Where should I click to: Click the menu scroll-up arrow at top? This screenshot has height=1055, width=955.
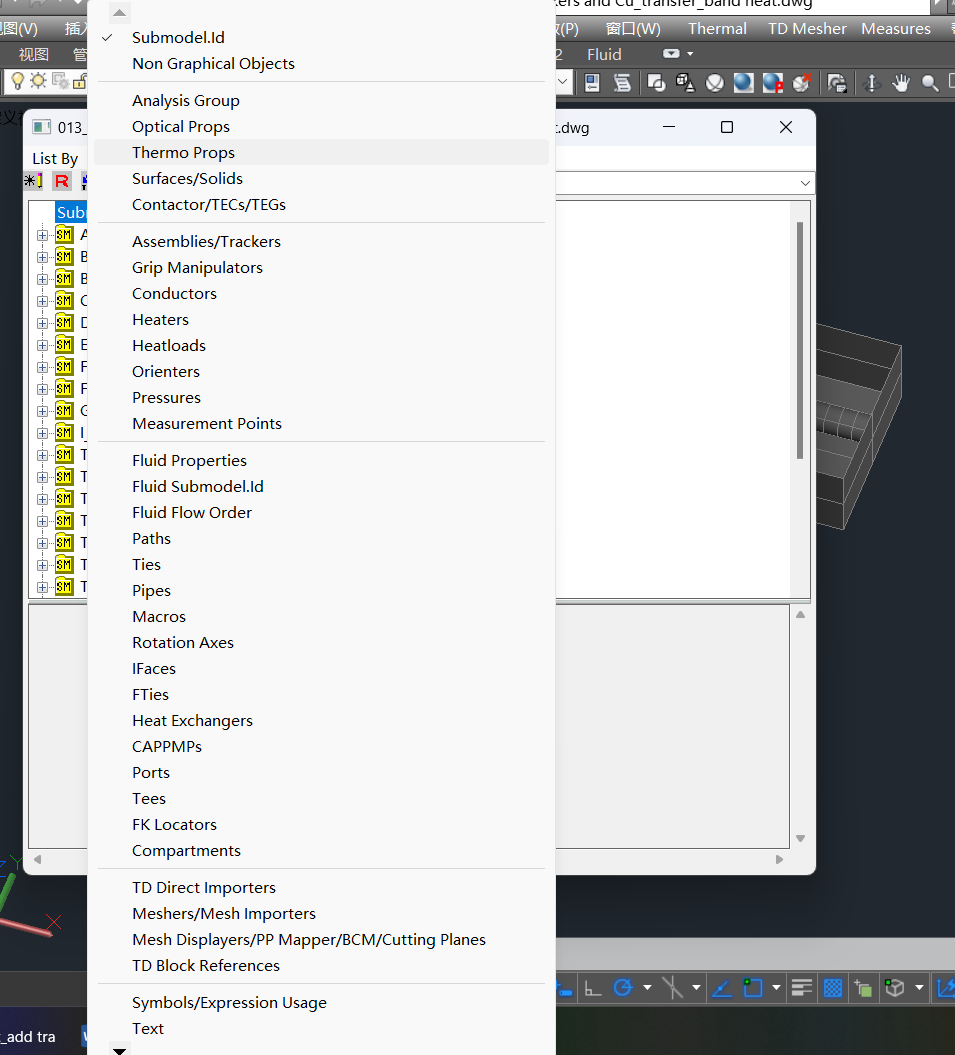point(119,12)
